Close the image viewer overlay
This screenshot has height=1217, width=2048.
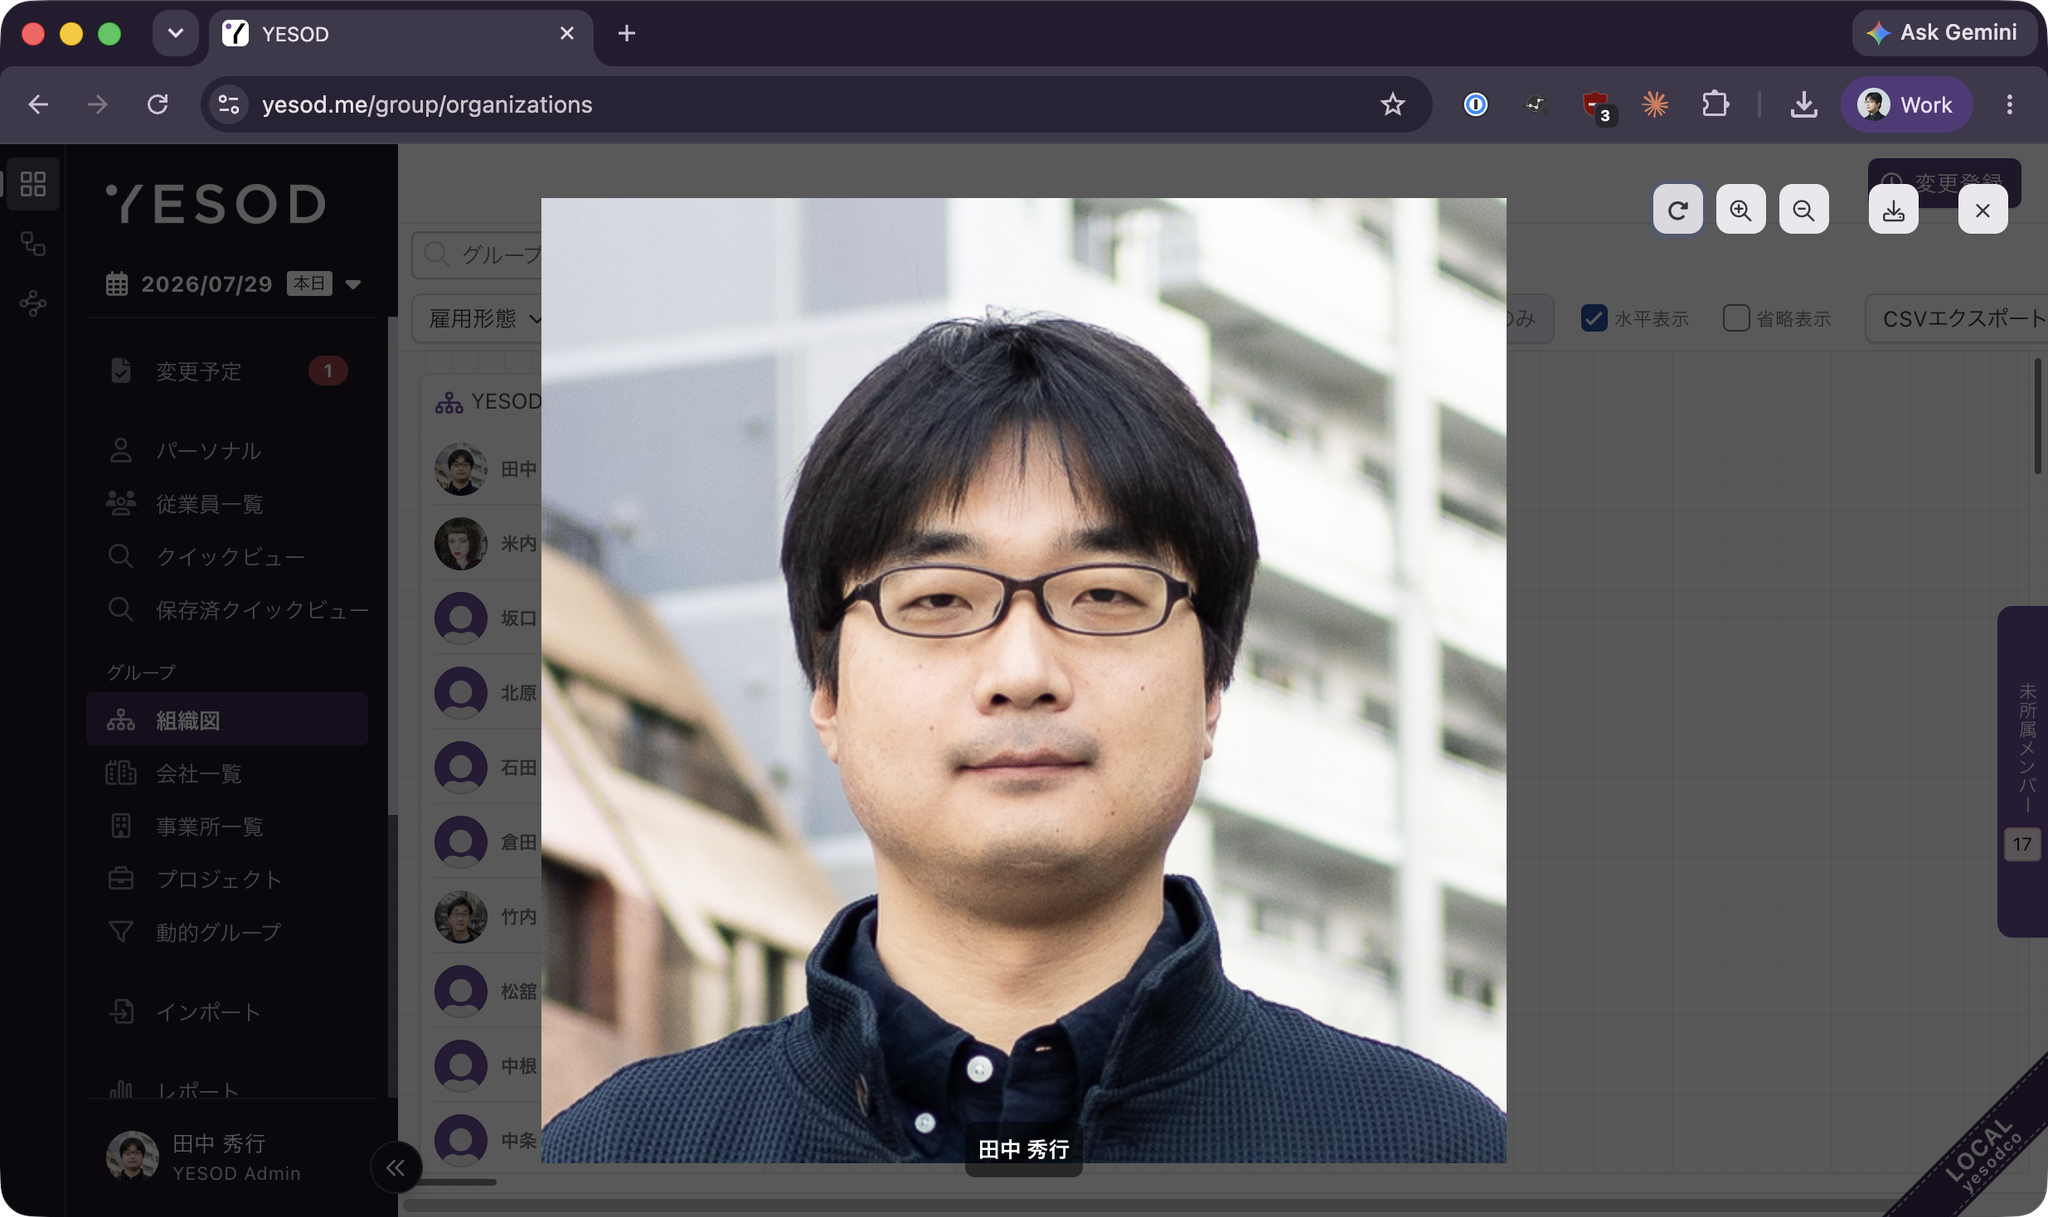(1983, 210)
